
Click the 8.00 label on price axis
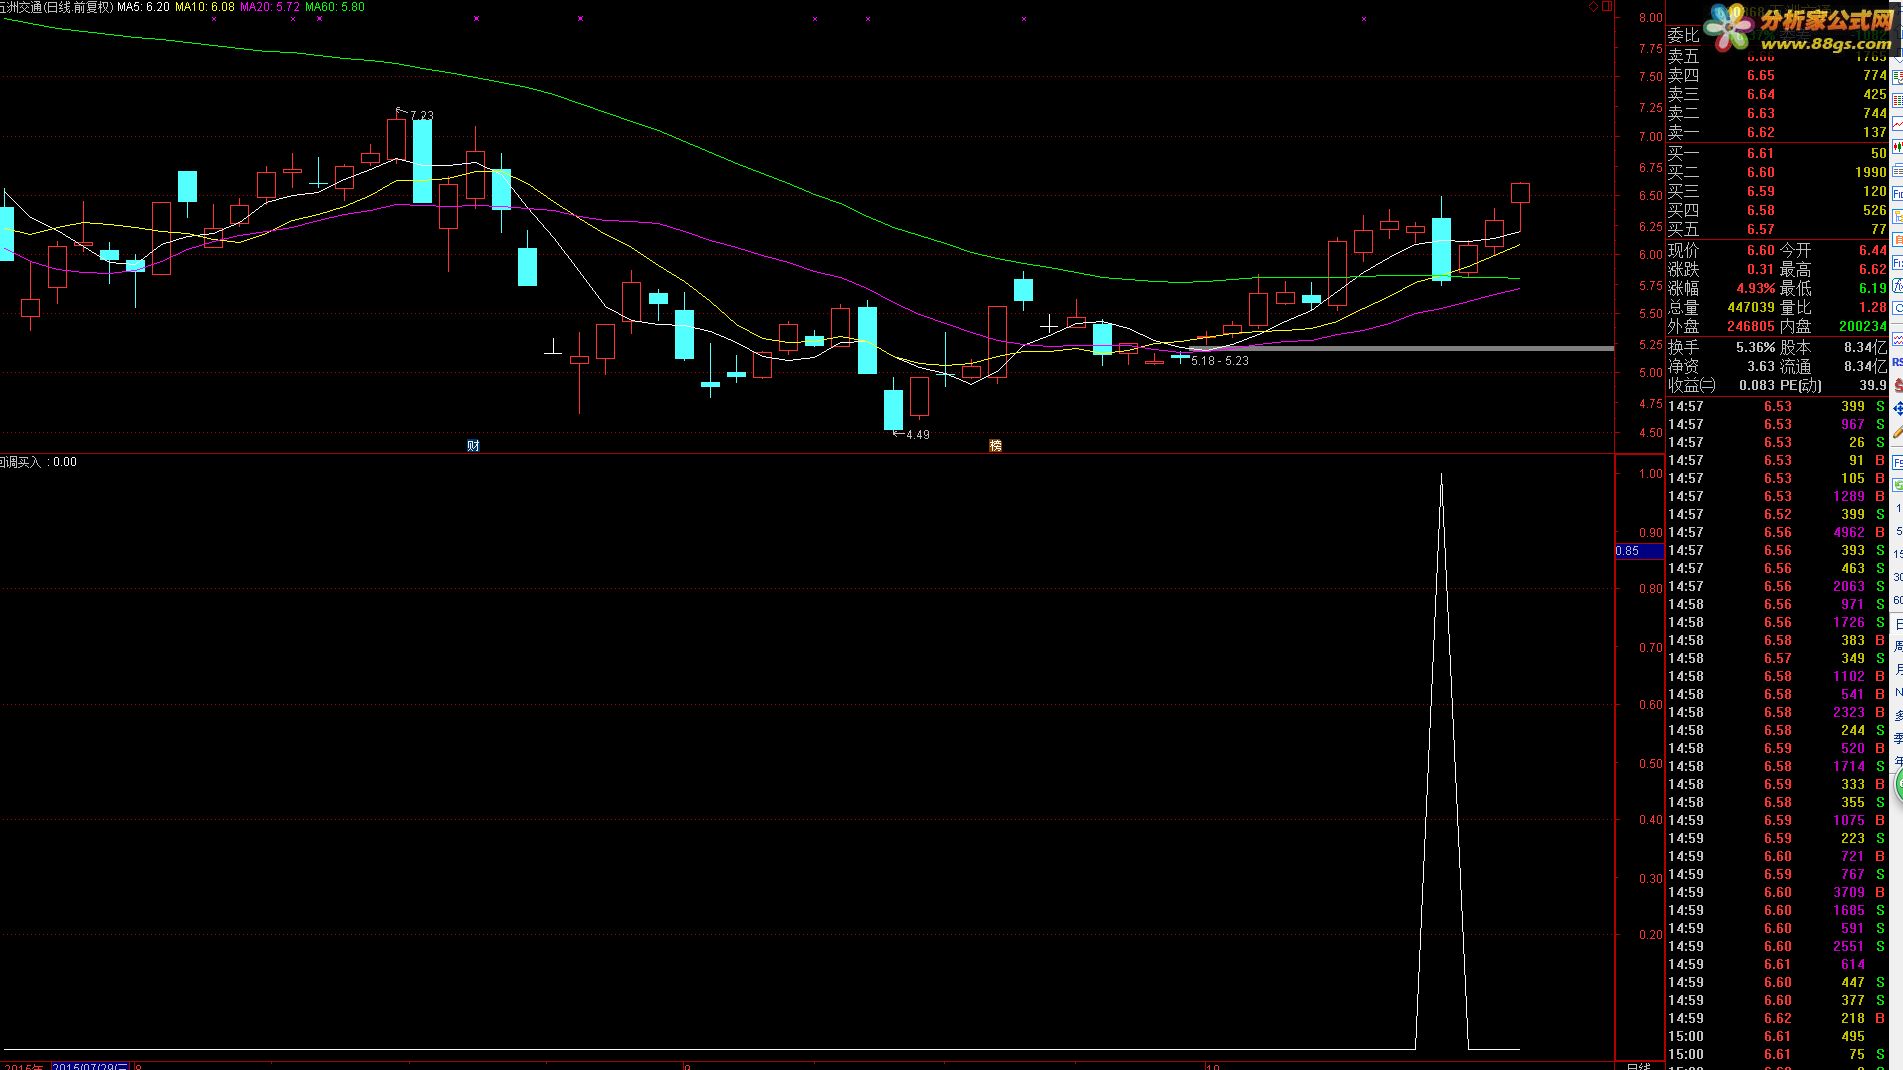coord(1650,18)
